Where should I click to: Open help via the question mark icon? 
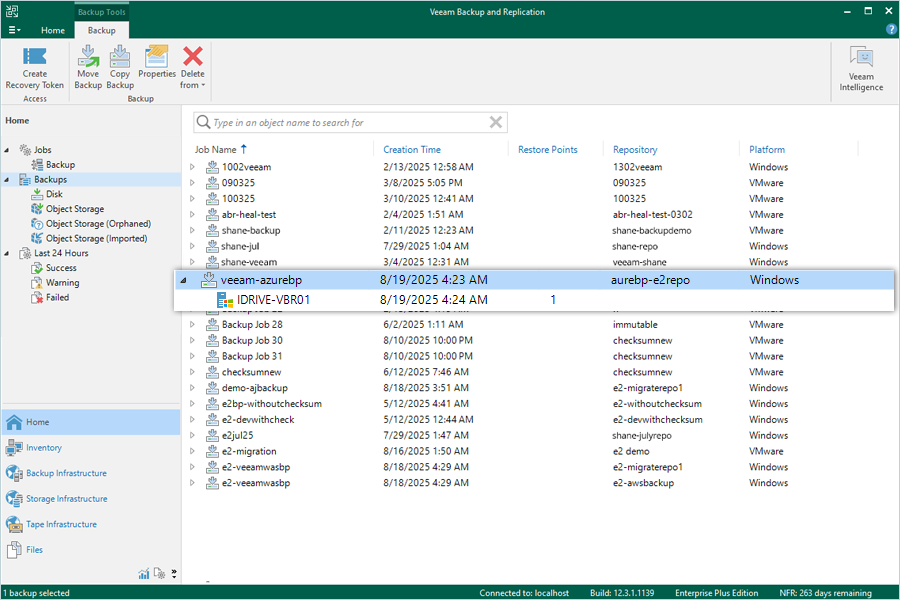(x=891, y=30)
